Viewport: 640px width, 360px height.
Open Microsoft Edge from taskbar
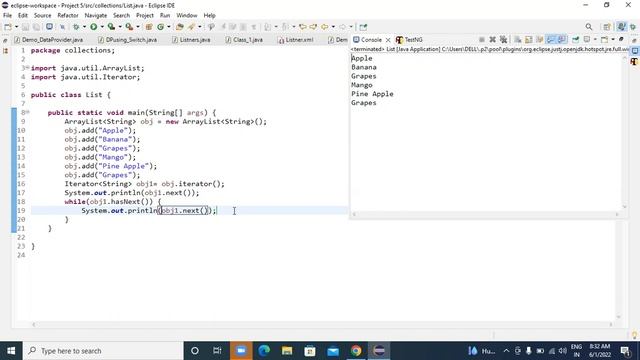pyautogui.click(x=264, y=351)
